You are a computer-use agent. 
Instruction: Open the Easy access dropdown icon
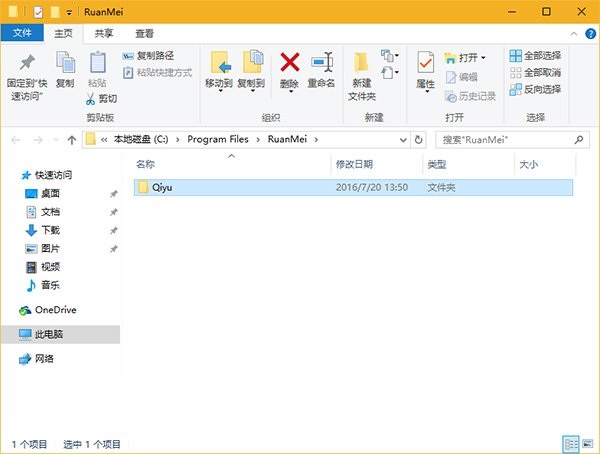(x=390, y=72)
